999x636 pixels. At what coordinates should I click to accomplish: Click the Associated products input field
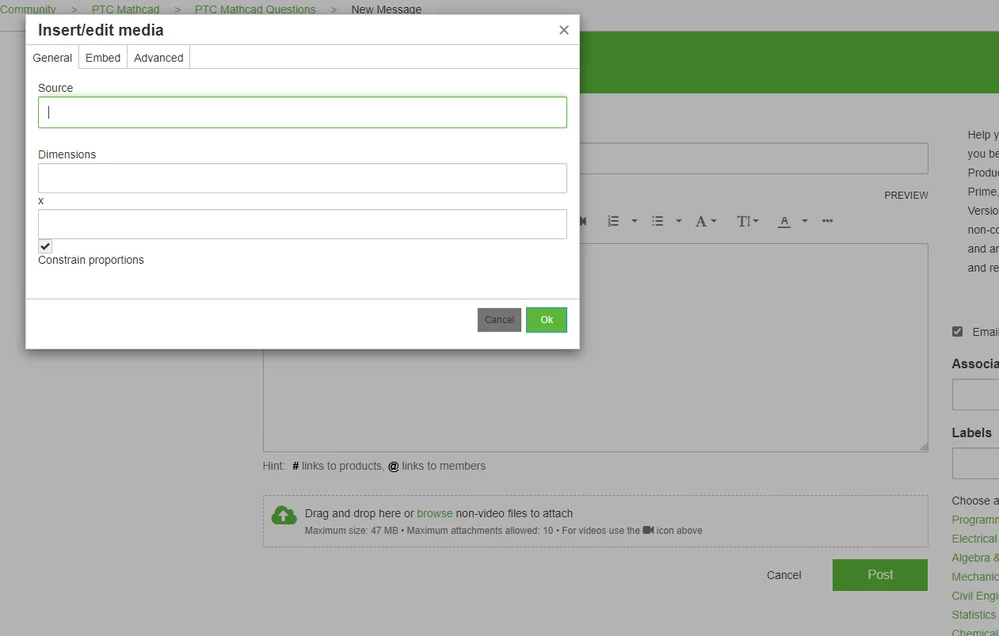(x=975, y=394)
